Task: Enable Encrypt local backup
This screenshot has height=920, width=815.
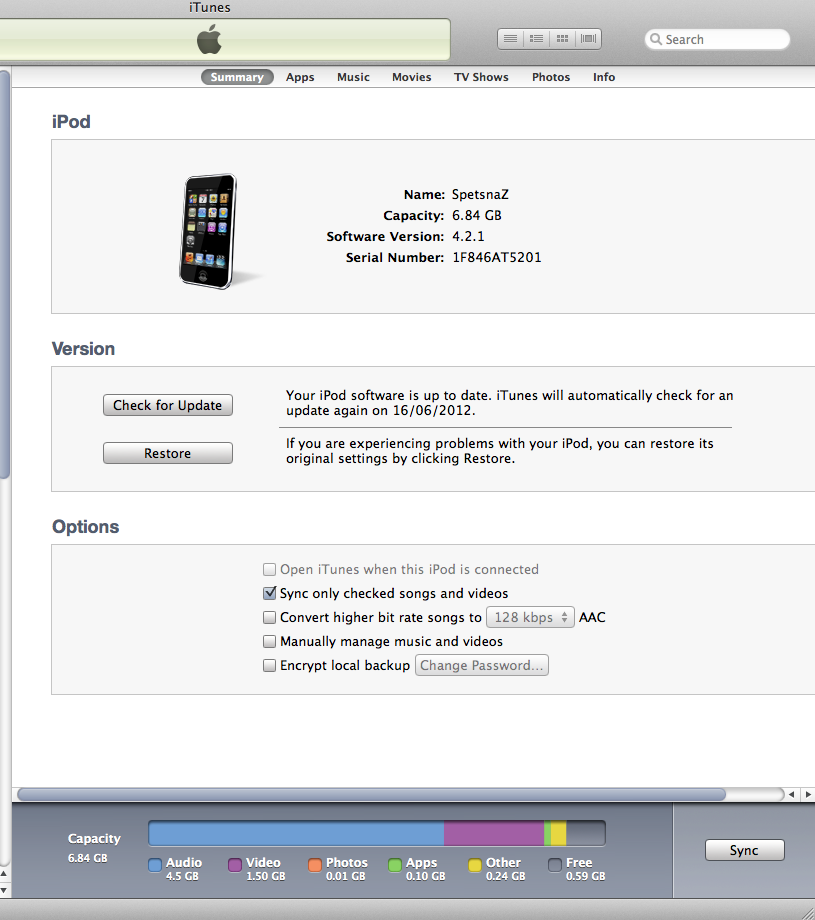Action: (269, 665)
